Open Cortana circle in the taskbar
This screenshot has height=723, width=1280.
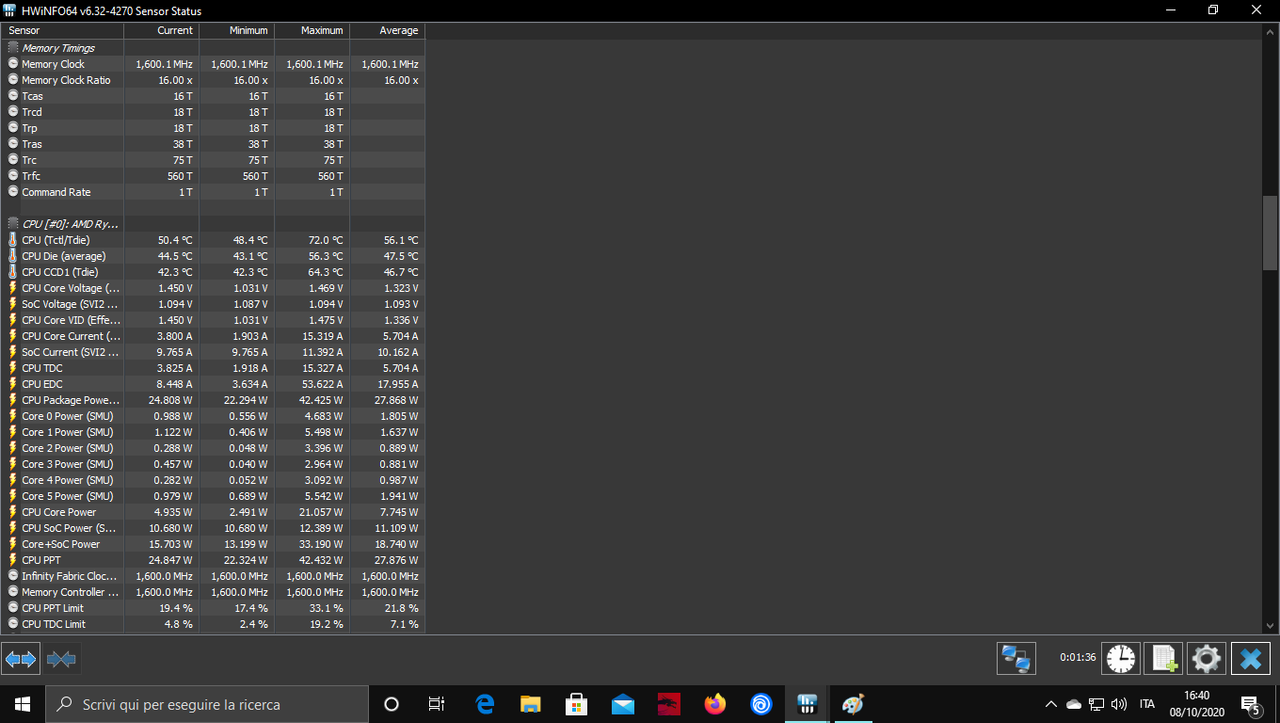392,704
